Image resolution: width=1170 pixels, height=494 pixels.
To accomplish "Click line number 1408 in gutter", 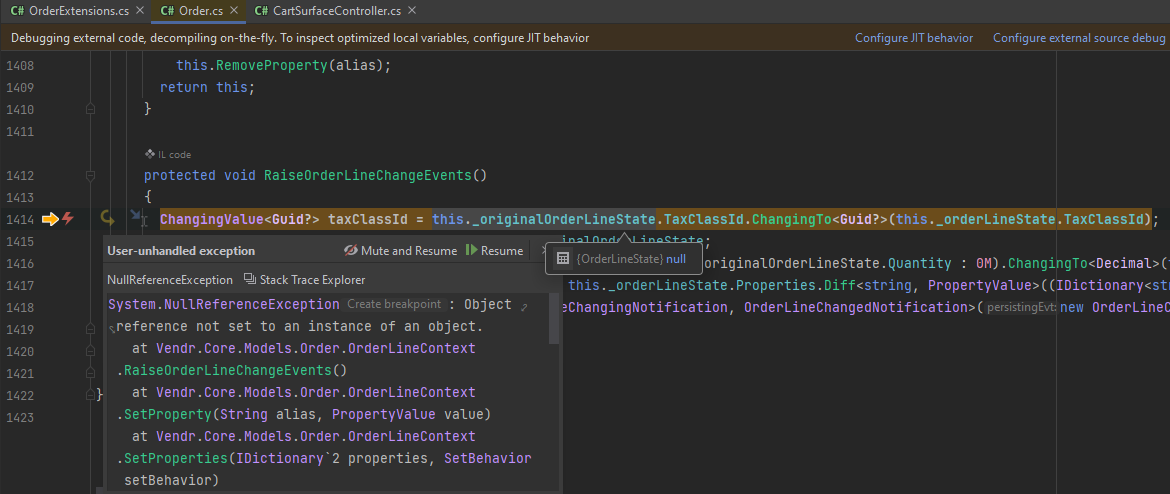I will [20, 66].
